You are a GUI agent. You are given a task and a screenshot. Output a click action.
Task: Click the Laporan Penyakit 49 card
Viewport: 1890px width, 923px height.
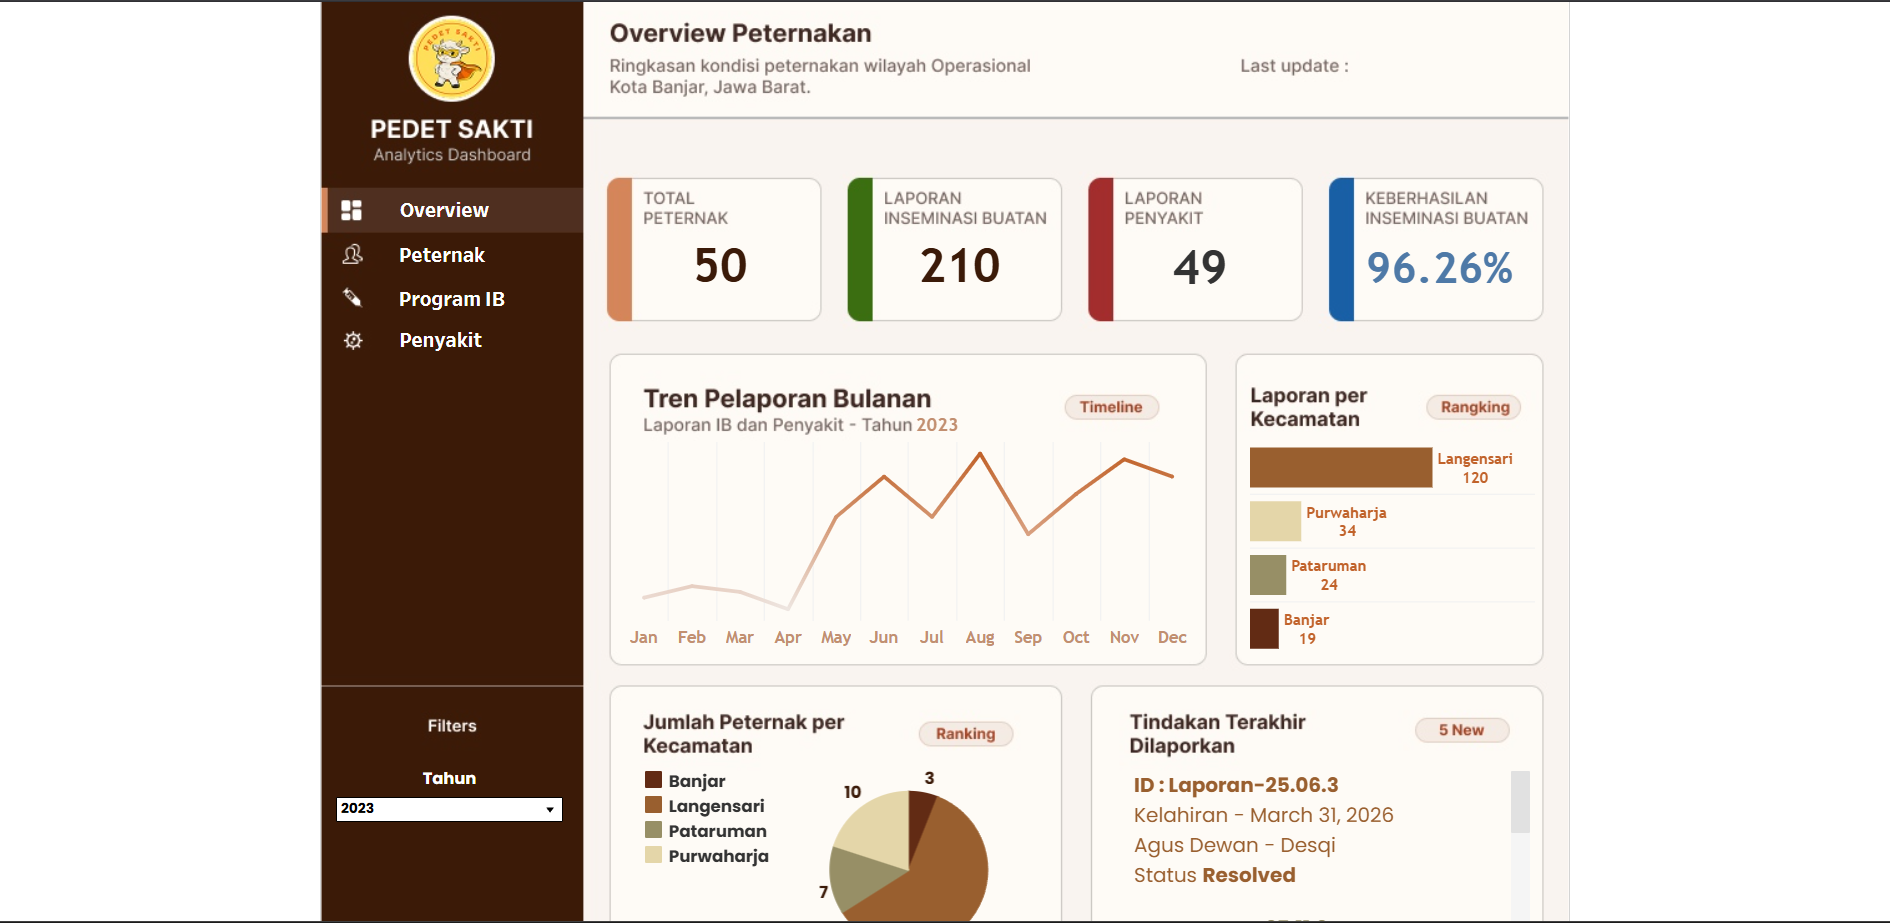click(x=1195, y=250)
